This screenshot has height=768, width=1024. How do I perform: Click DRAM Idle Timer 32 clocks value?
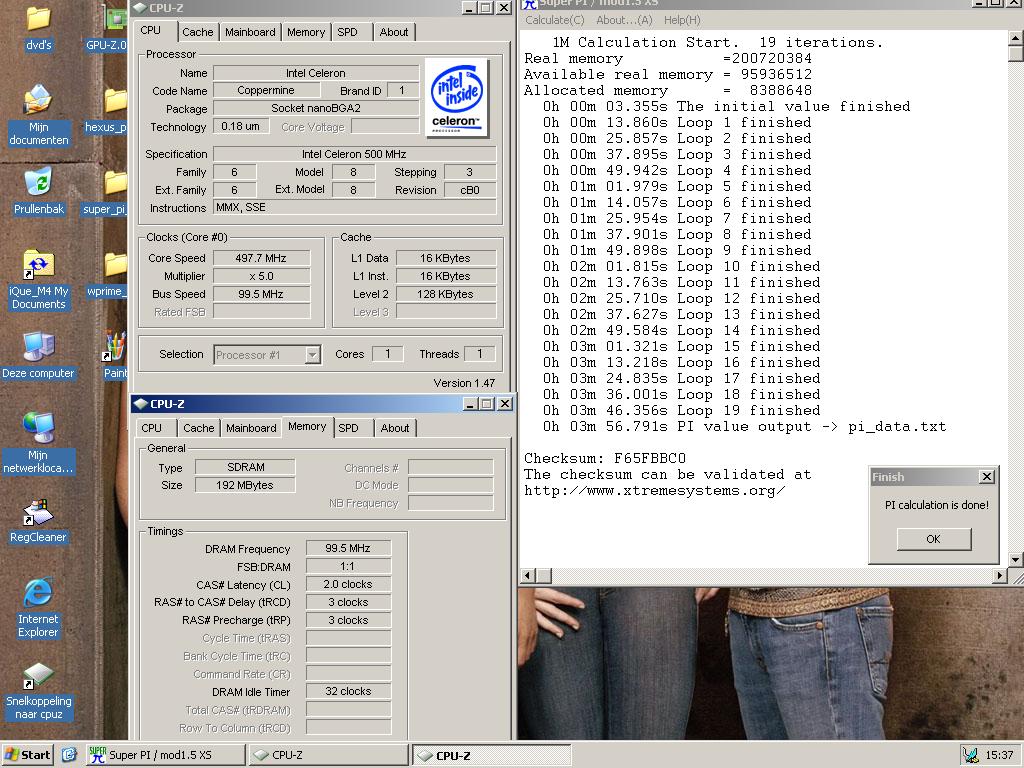click(348, 692)
